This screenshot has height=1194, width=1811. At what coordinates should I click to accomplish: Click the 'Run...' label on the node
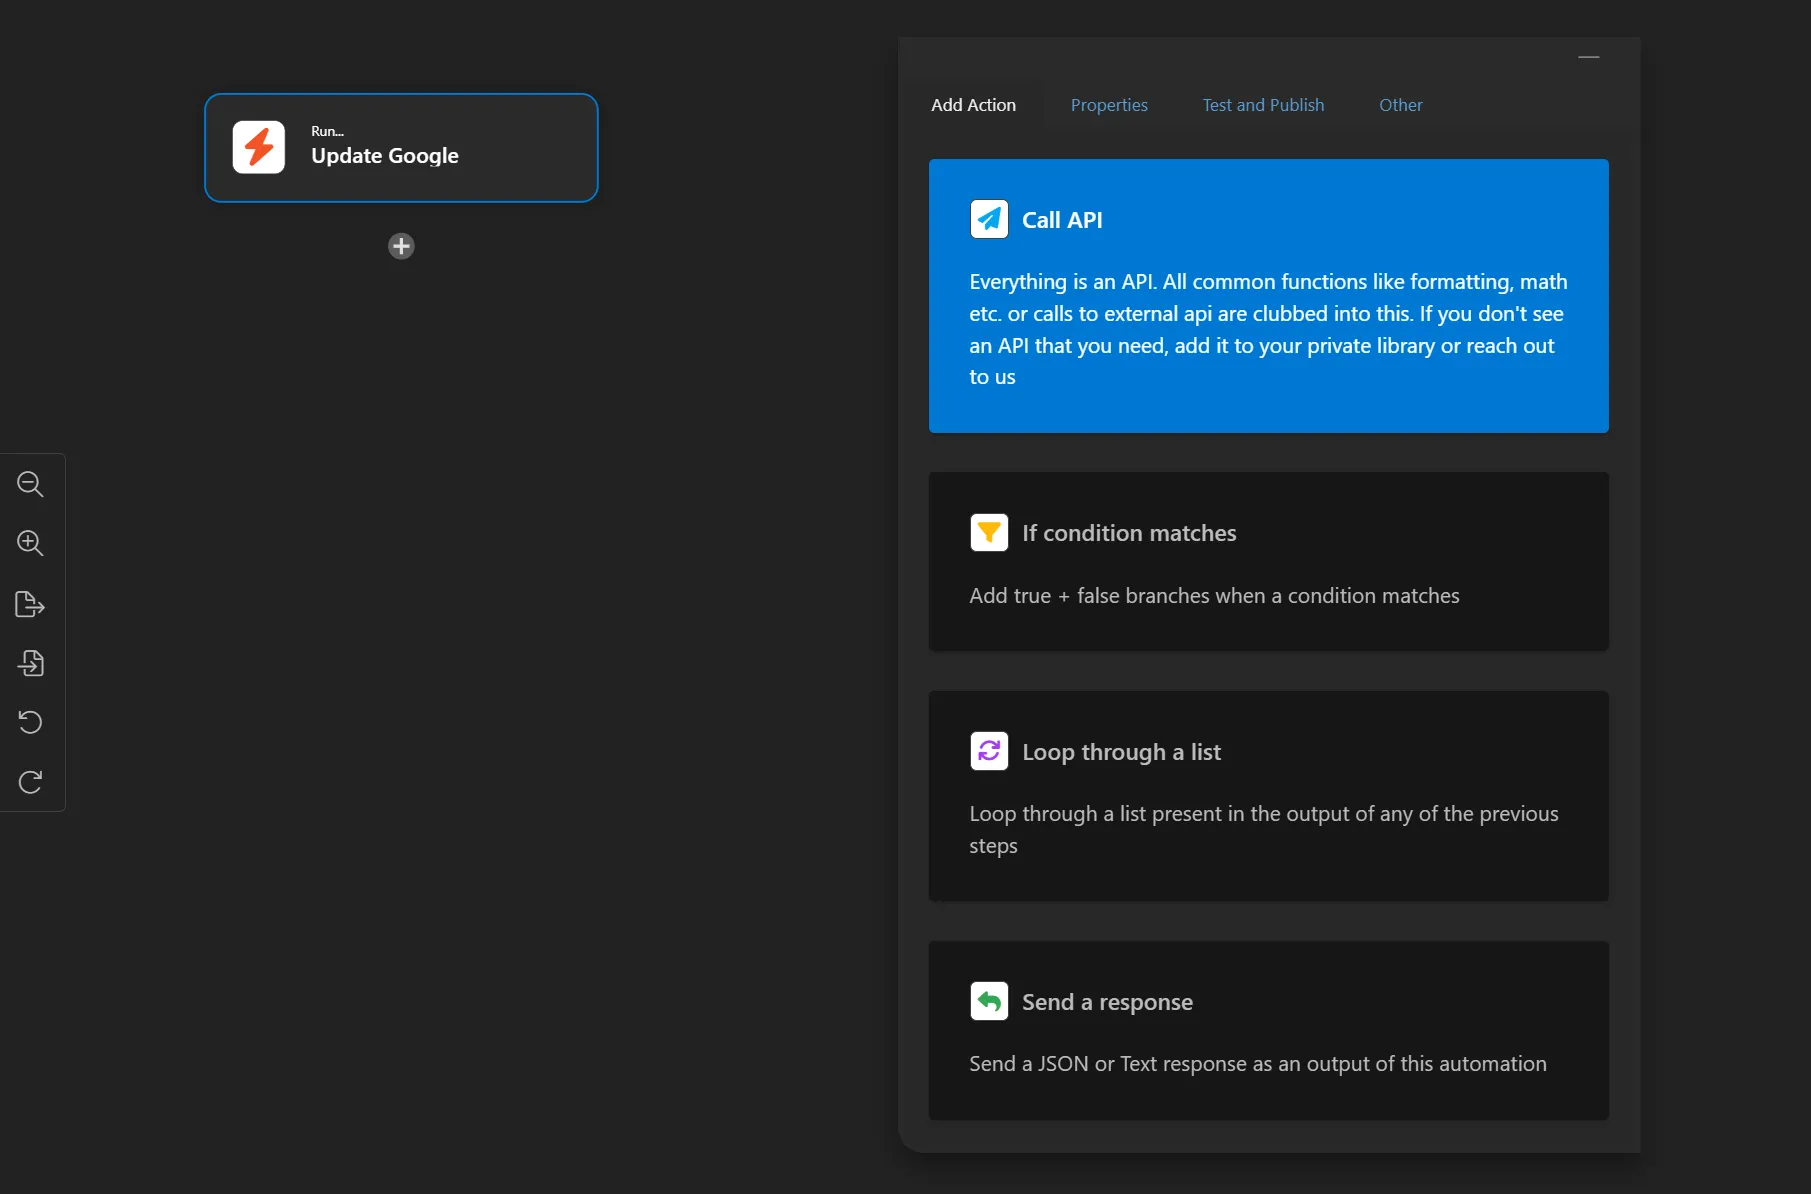tap(327, 131)
